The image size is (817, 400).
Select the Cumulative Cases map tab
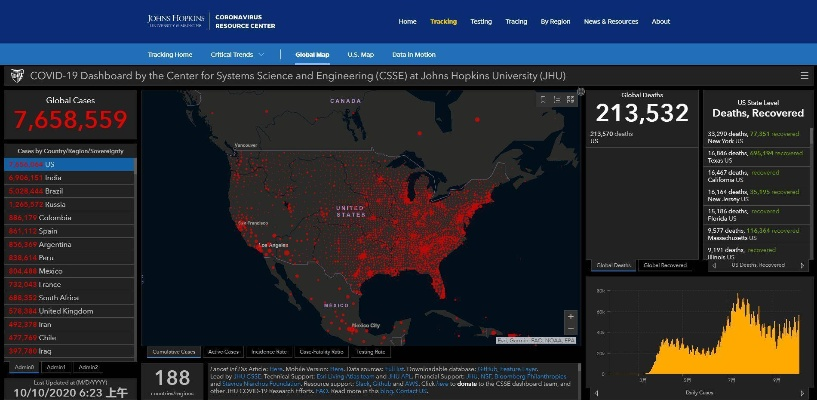point(174,352)
